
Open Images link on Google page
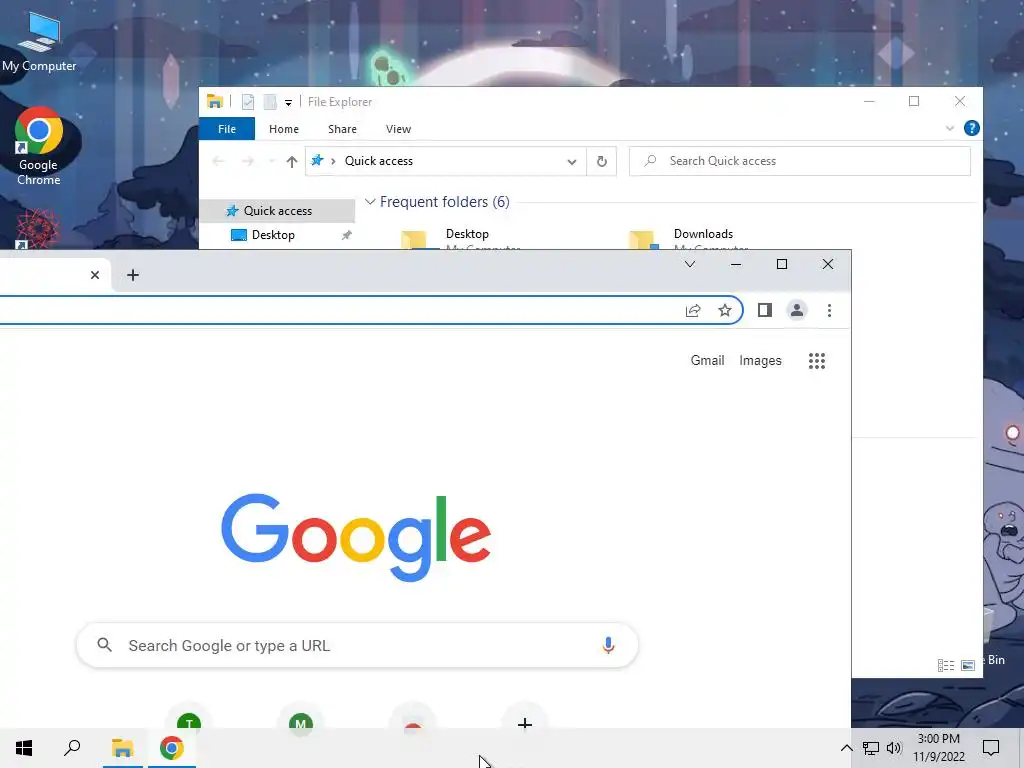tap(760, 360)
